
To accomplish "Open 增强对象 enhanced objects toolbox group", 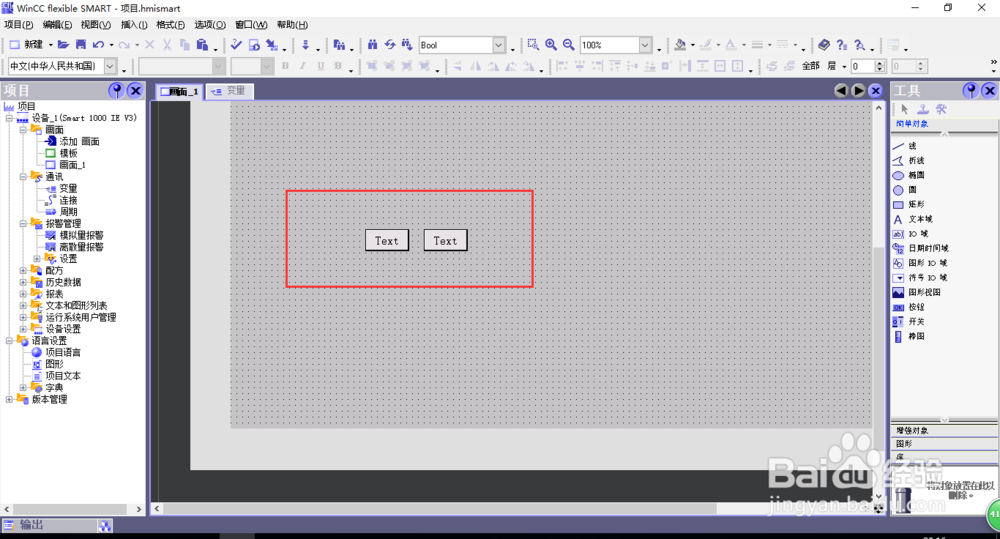I will 944,431.
